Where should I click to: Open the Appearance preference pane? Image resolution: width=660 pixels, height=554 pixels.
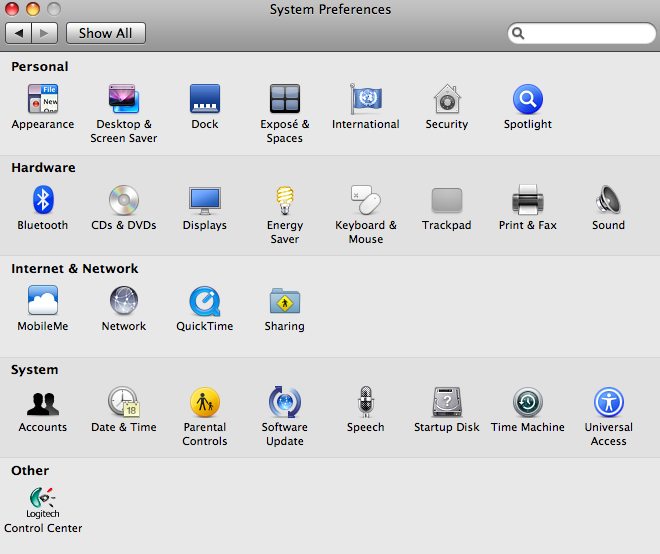pos(43,99)
